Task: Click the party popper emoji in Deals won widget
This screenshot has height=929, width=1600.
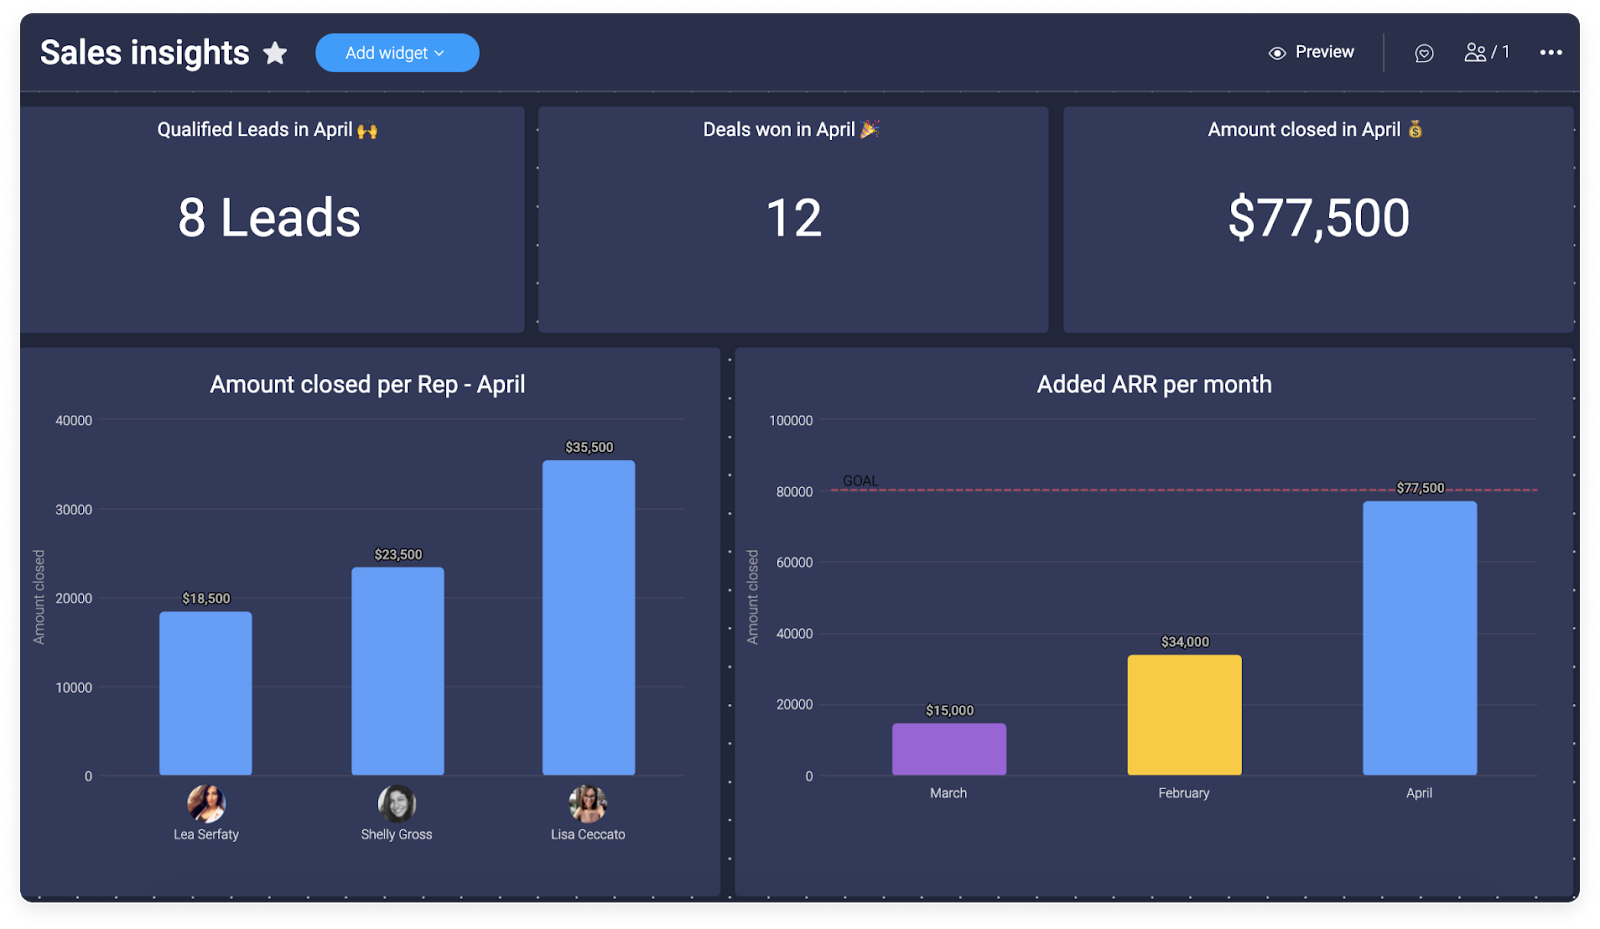Action: [x=868, y=128]
